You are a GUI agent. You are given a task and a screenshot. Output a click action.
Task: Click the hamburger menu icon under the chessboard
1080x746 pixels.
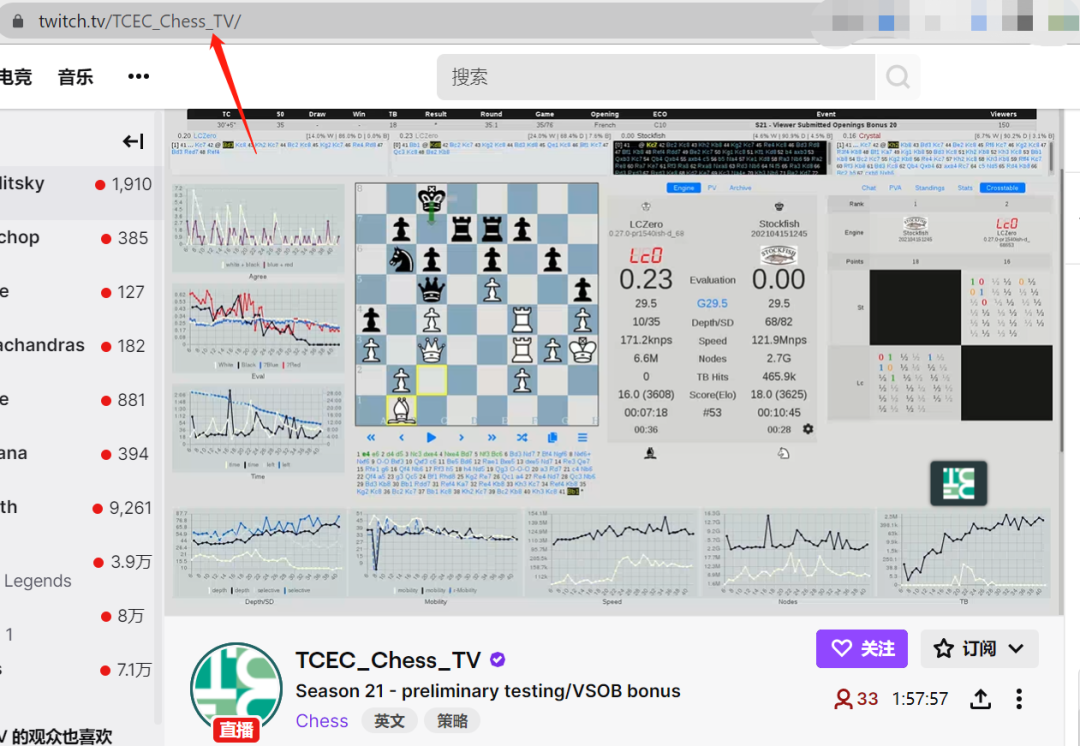(x=583, y=437)
